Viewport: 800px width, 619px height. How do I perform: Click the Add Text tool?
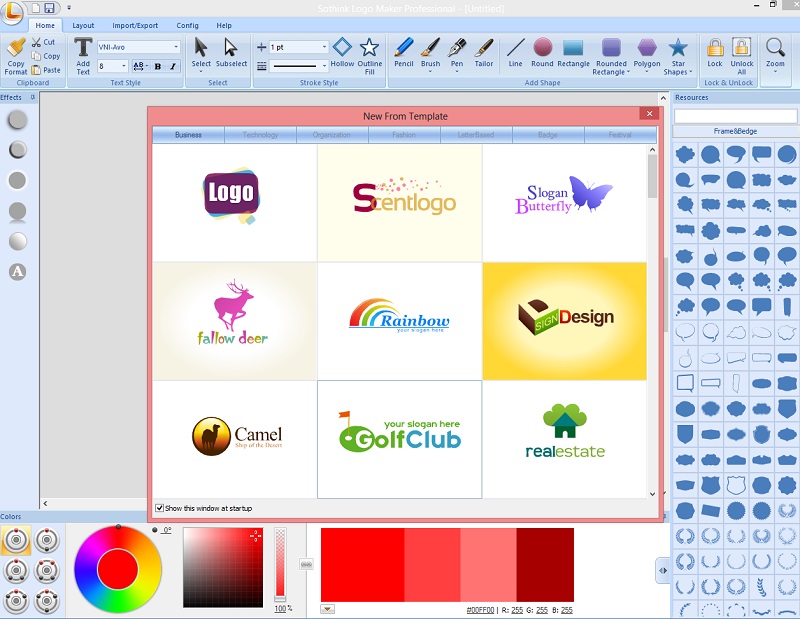click(83, 55)
